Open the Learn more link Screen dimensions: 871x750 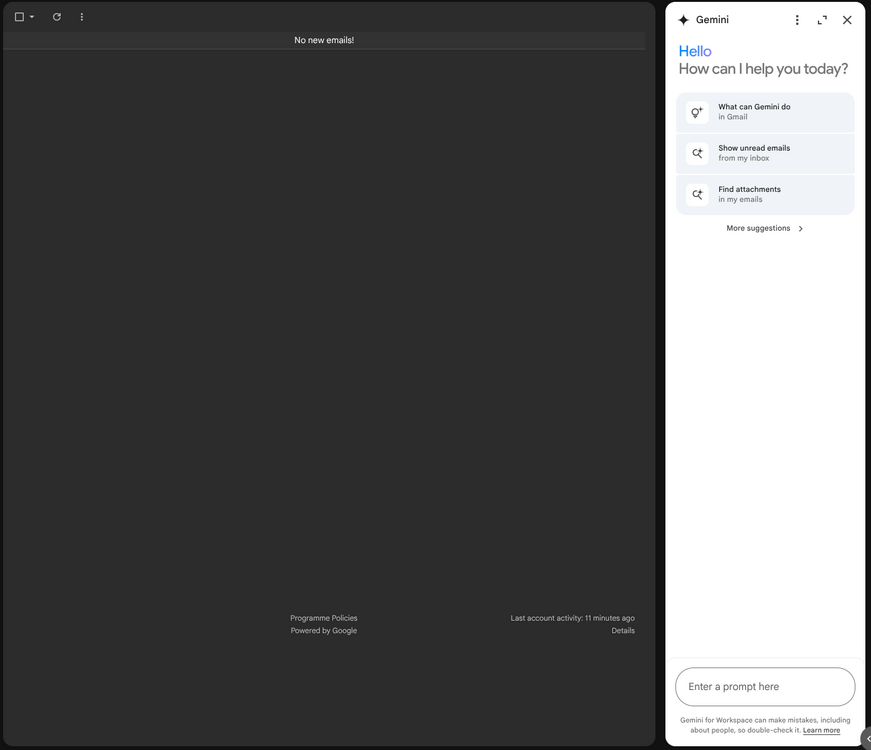click(x=821, y=731)
